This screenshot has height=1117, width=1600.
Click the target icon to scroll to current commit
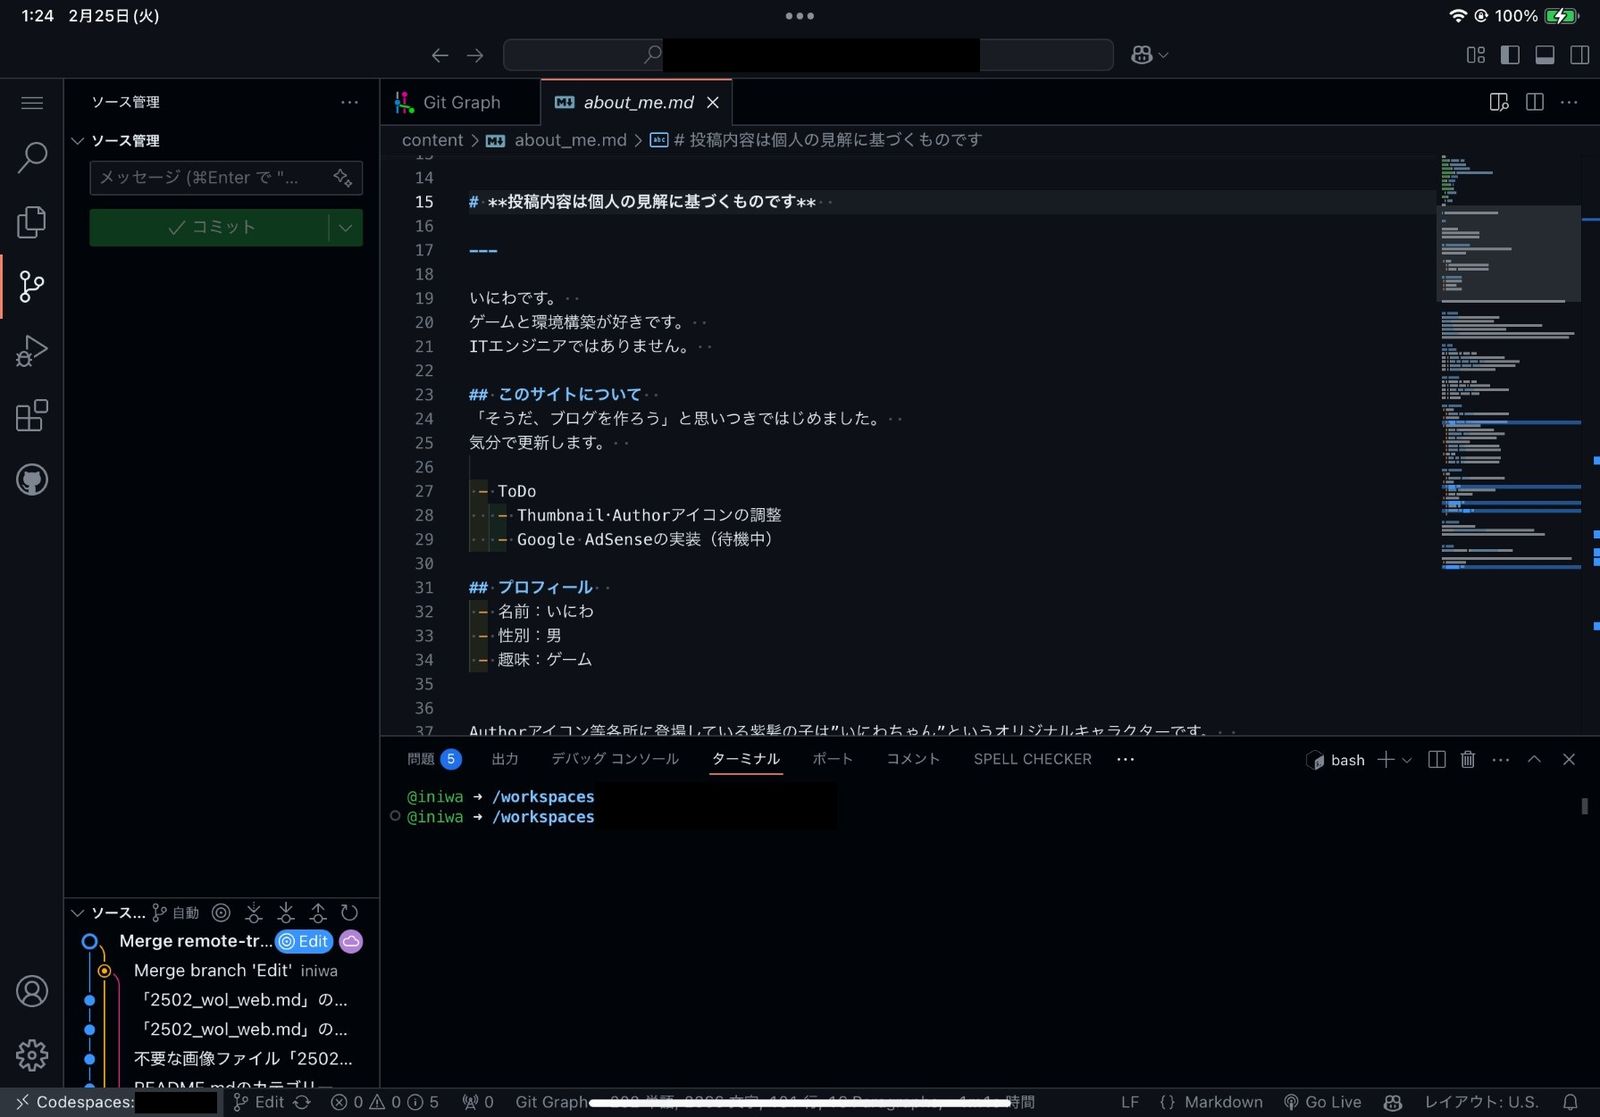click(222, 912)
